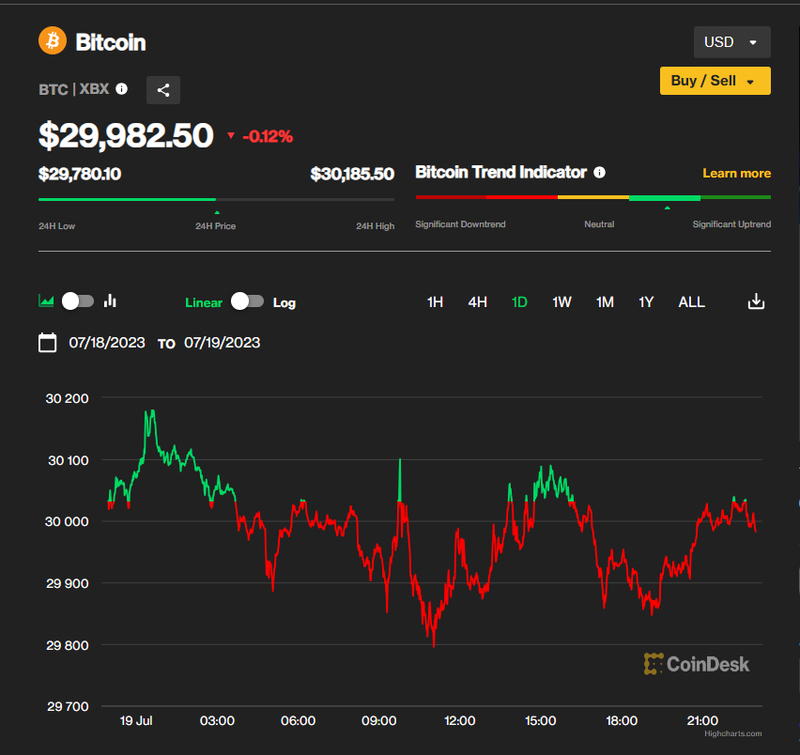Expand the Buy / Sell dropdown

(x=714, y=81)
